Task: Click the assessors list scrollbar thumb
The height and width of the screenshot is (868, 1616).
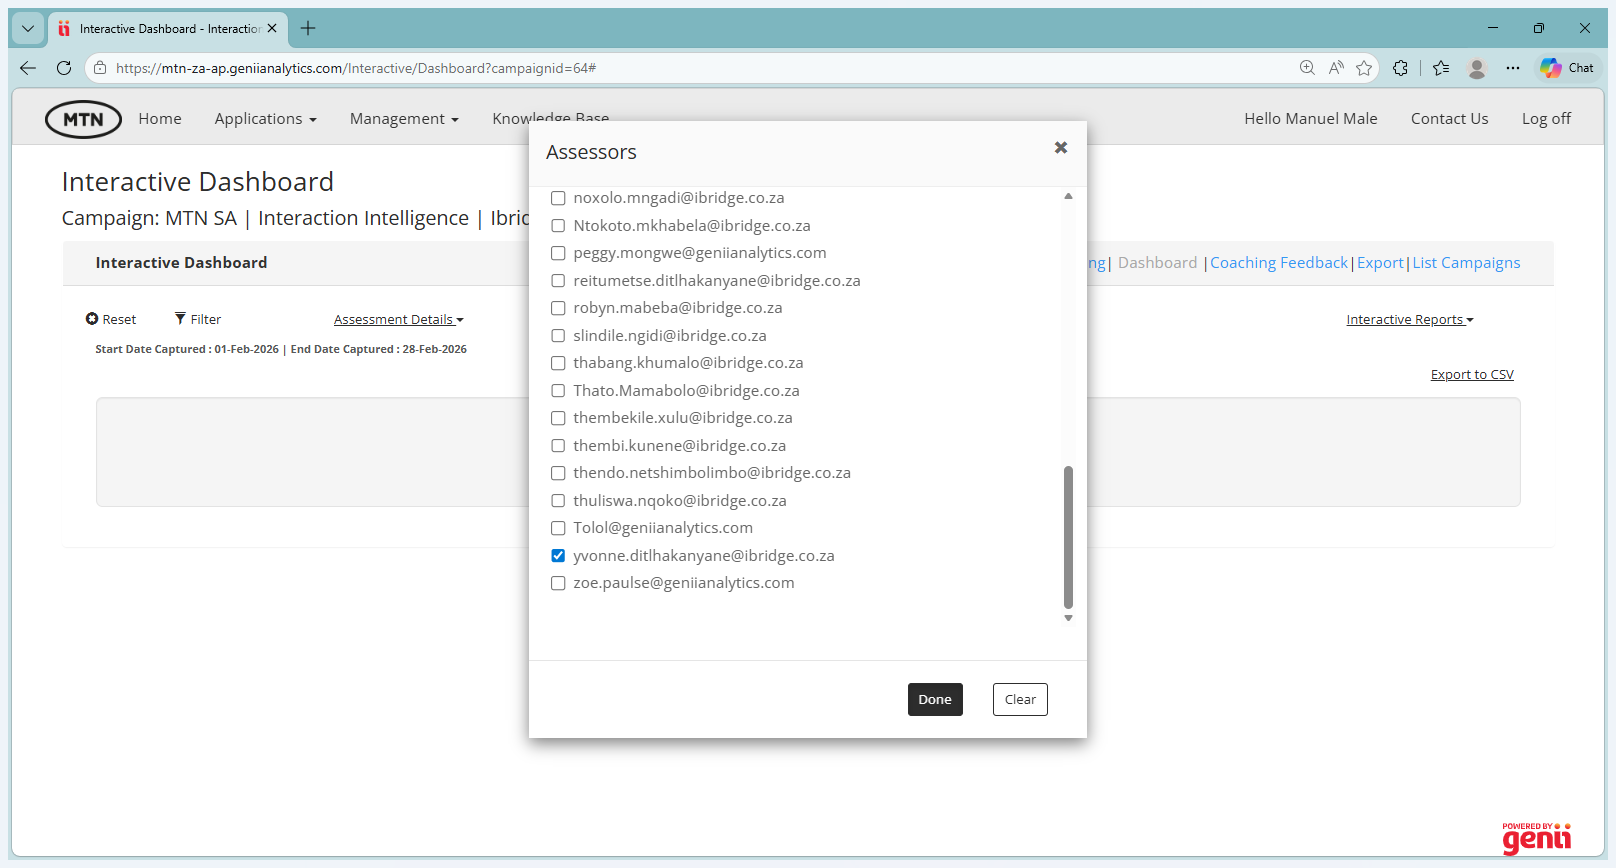Action: tap(1068, 537)
